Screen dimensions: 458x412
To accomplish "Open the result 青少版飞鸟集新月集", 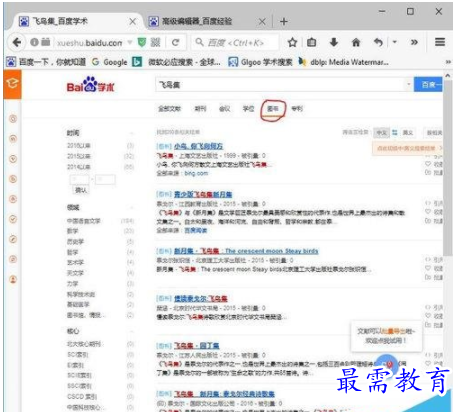I will (x=203, y=194).
